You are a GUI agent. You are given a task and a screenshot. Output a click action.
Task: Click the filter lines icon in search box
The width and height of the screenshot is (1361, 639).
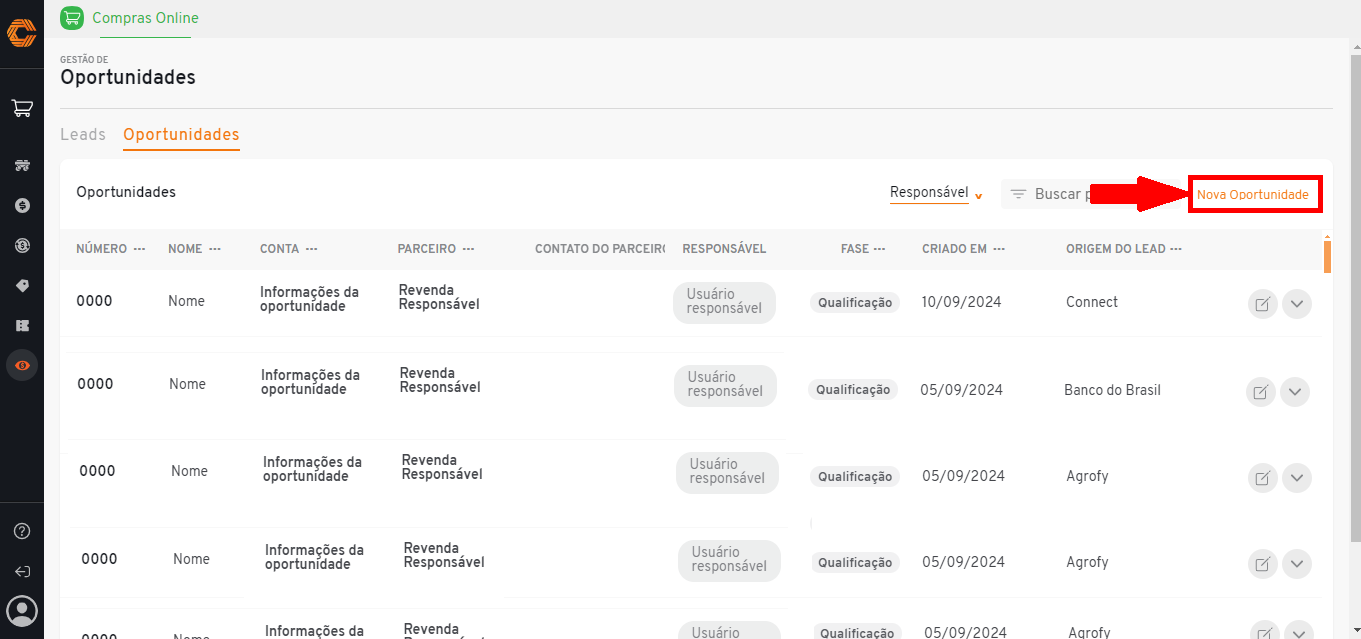point(1018,194)
